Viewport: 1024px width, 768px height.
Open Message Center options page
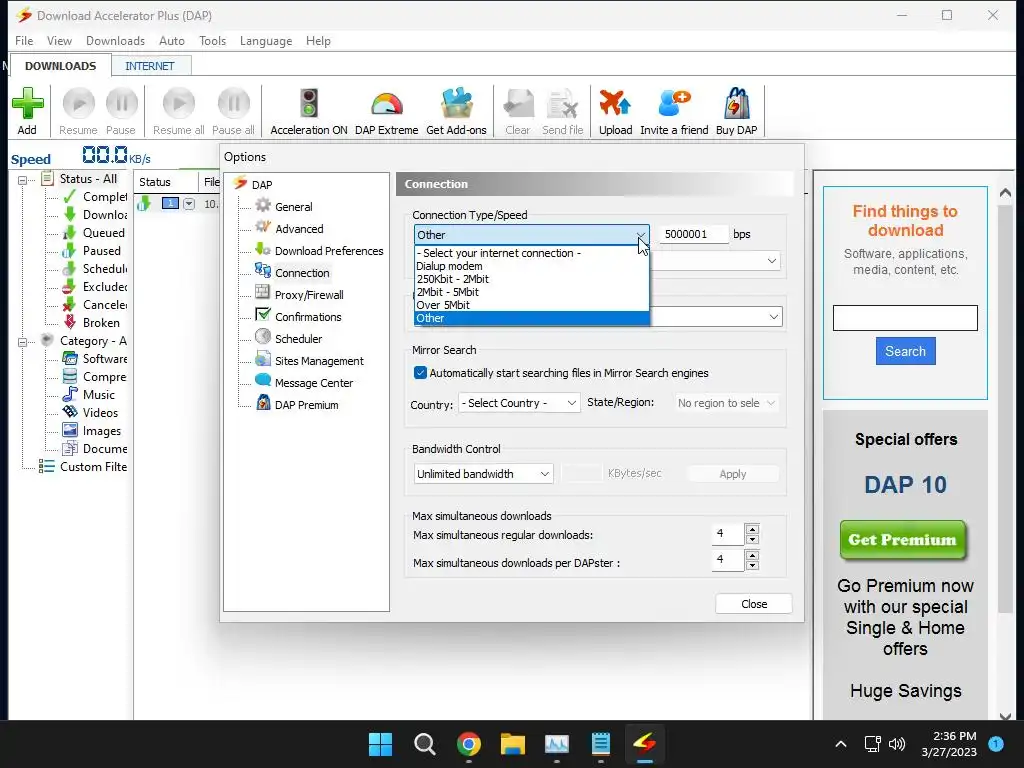point(313,383)
